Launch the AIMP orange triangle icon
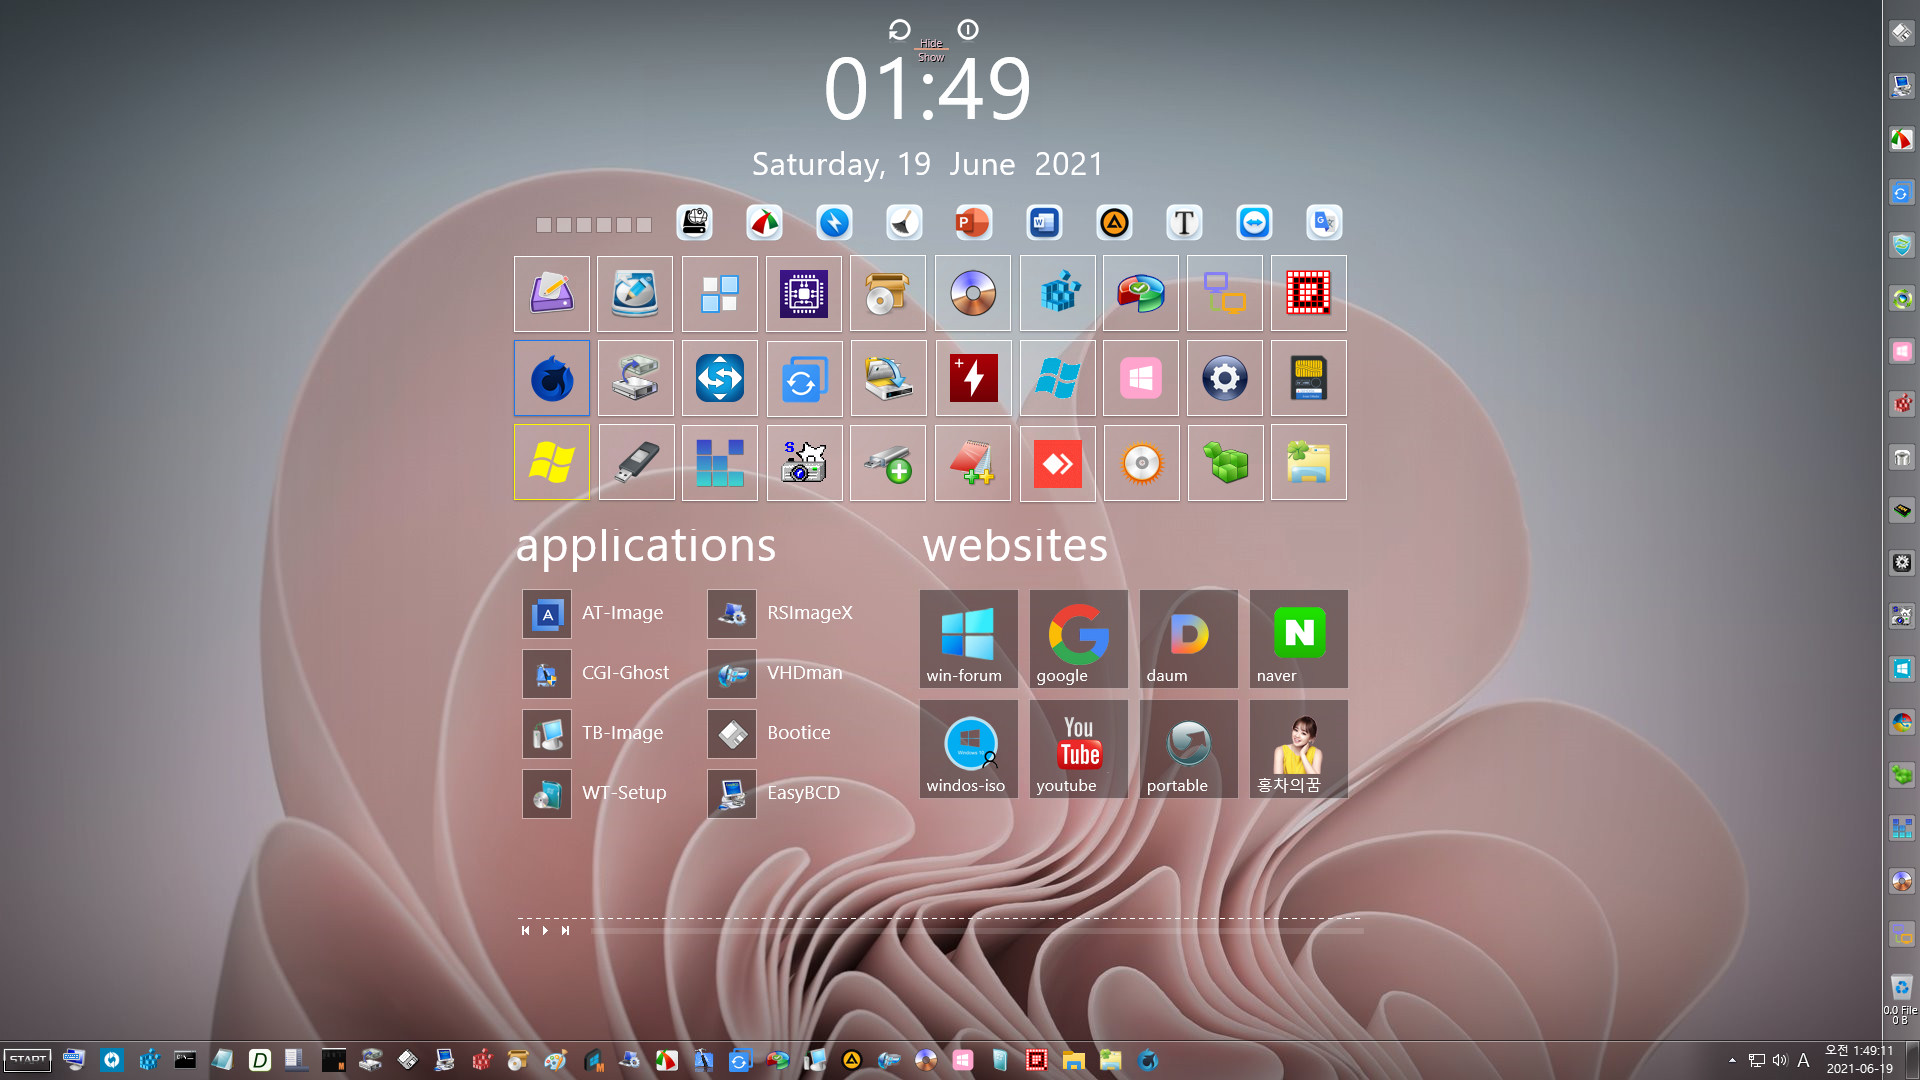Image resolution: width=1920 pixels, height=1080 pixels. tap(1114, 222)
